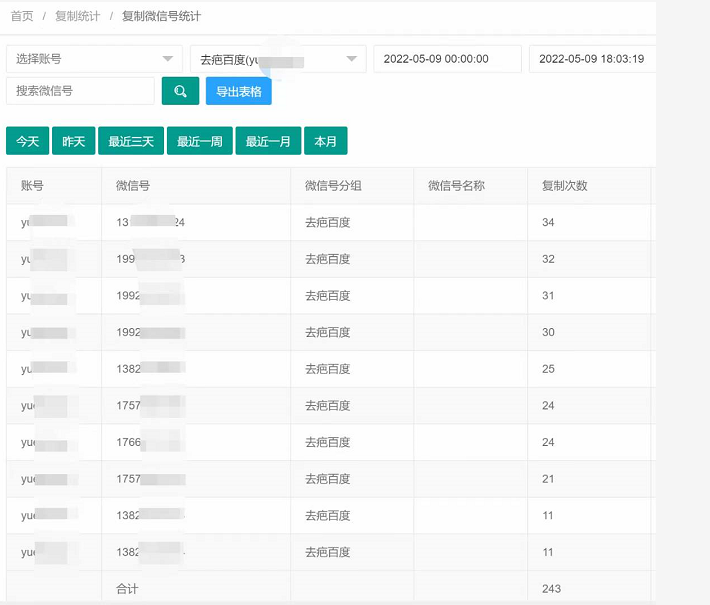Select the 最近一周 range button
Screen dimensions: 710x605
(x=199, y=142)
